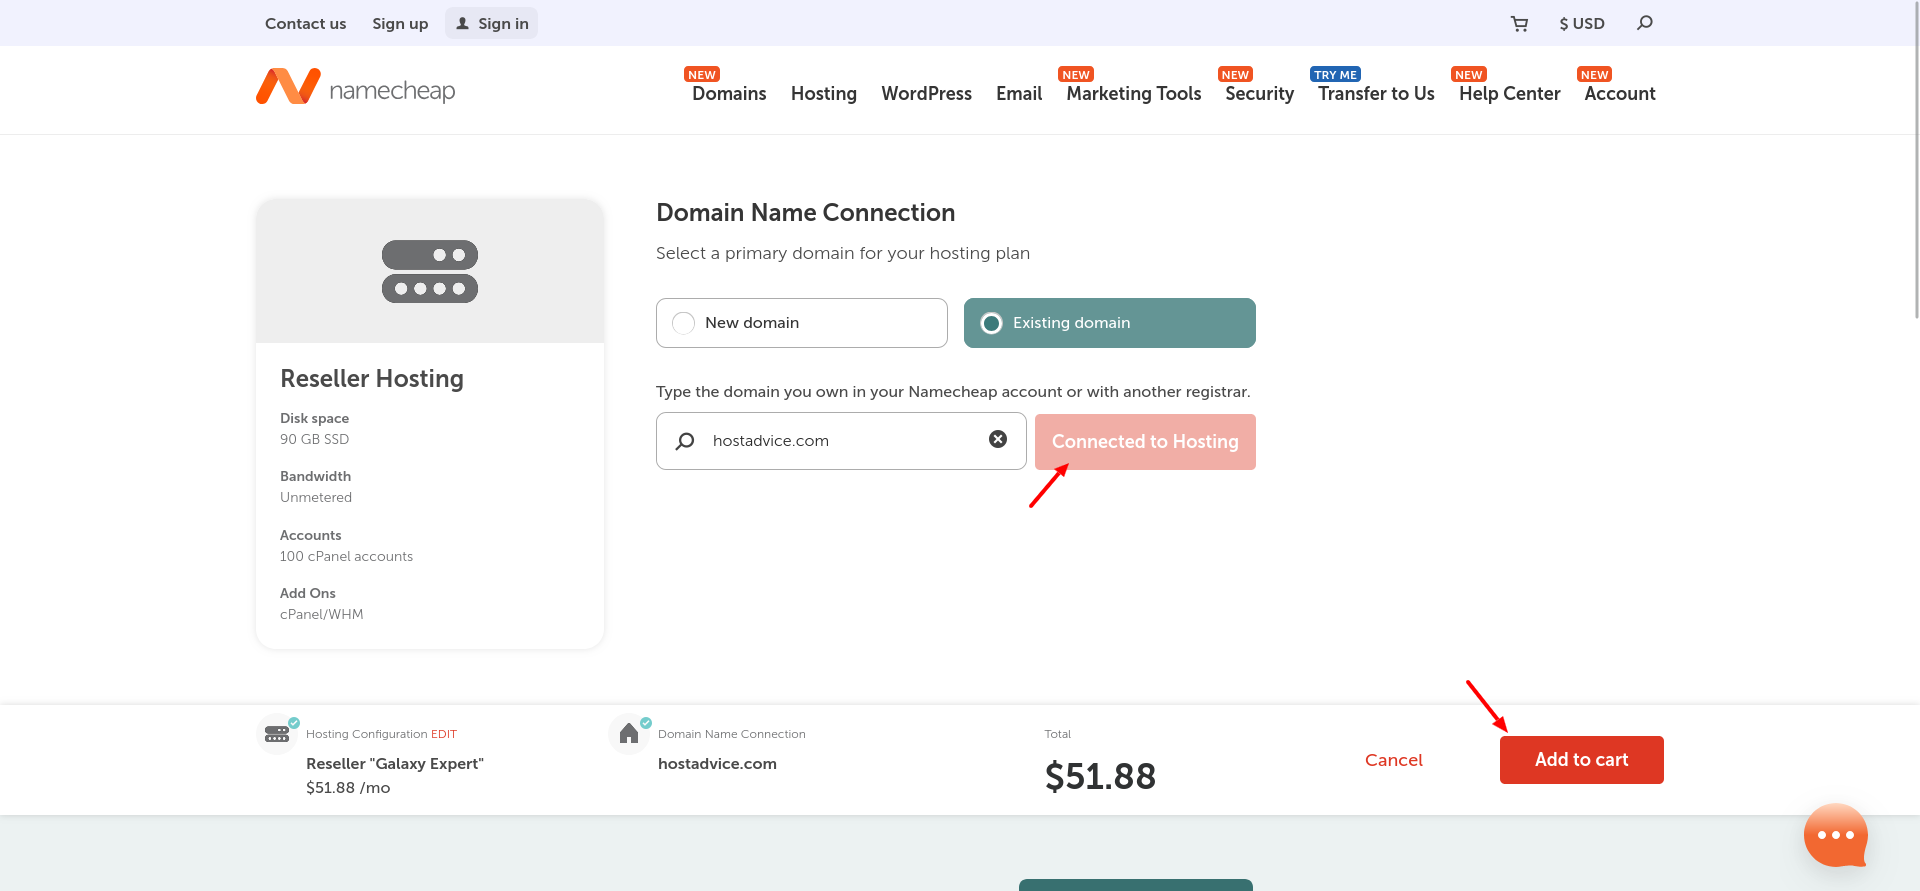Screen dimensions: 1920x891
Task: Click the page vertical scrollbar
Action: pyautogui.click(x=1915, y=160)
